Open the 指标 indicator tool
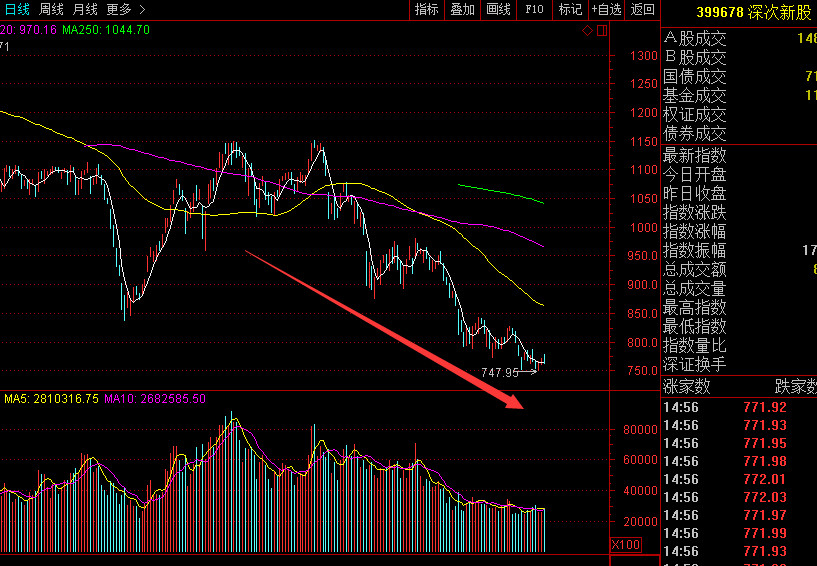This screenshot has height=566, width=817. point(426,9)
